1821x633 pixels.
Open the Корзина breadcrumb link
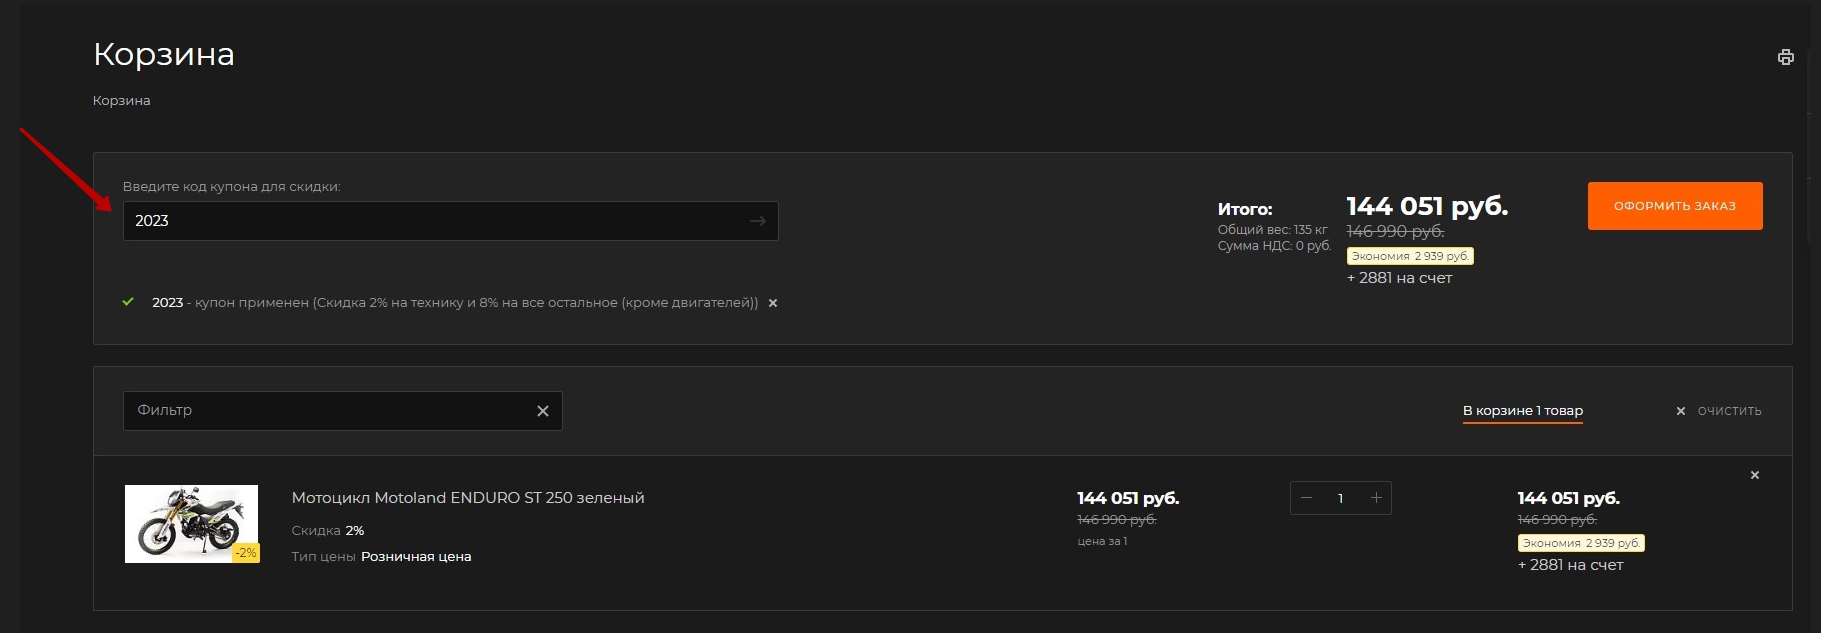pos(121,101)
